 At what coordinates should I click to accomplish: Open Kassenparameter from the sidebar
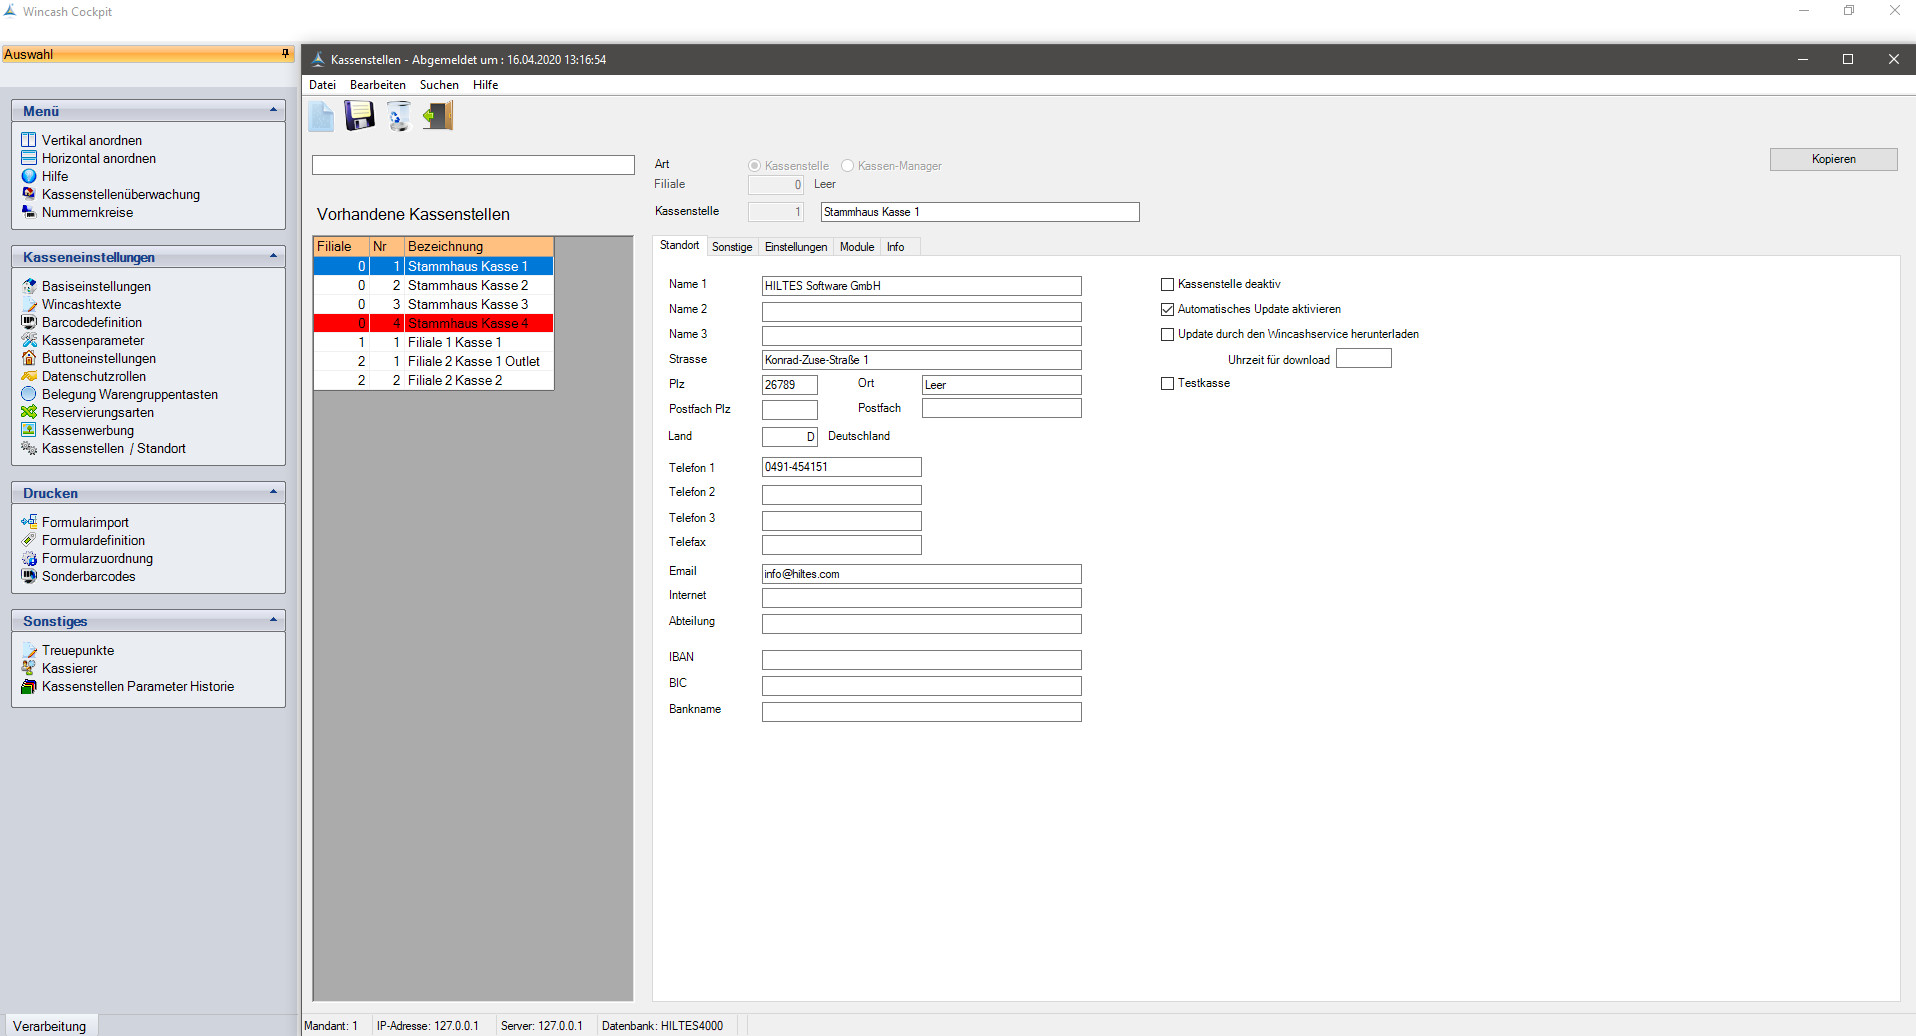92,341
